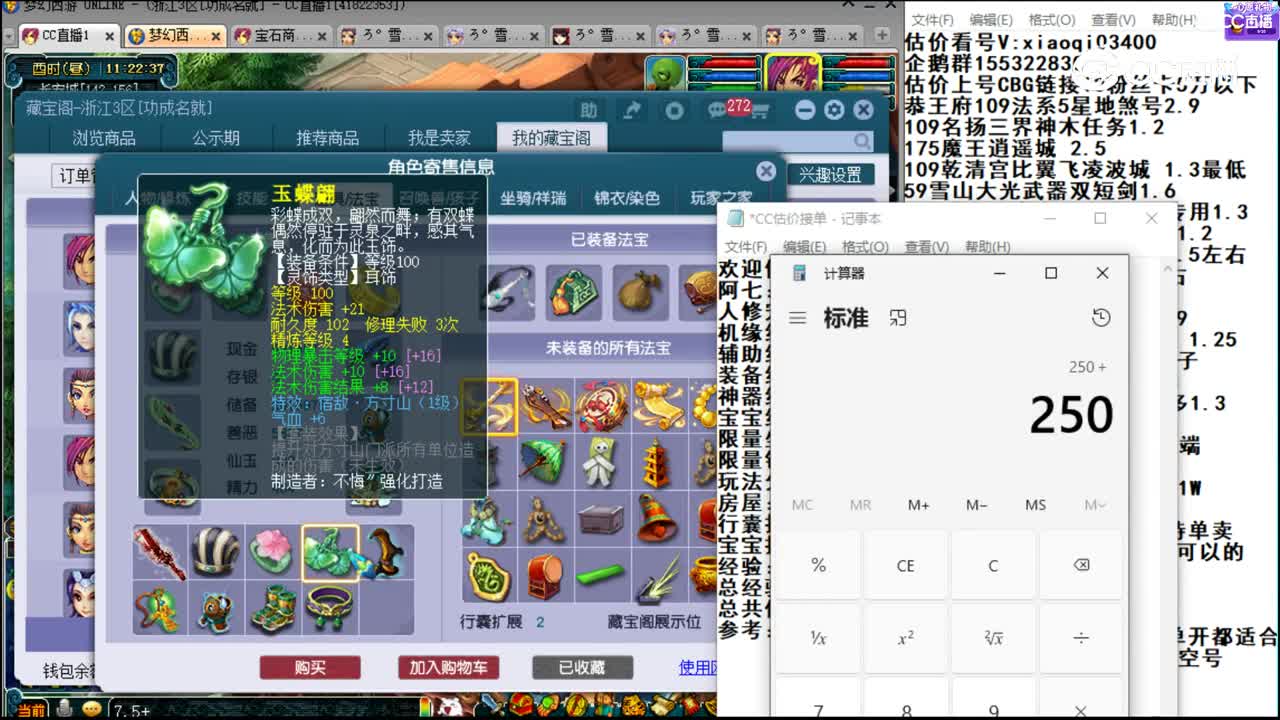Select the green umbrella magic treasure

coord(545,462)
